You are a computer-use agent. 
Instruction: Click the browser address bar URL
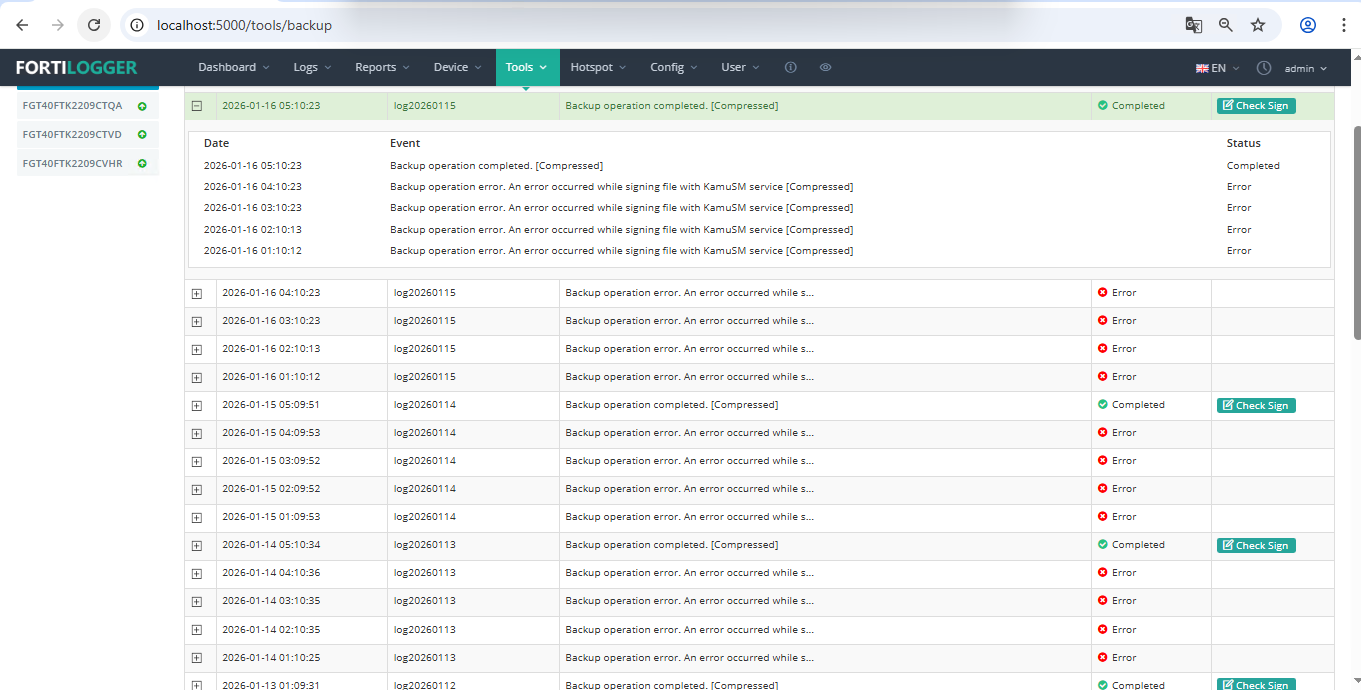point(244,25)
